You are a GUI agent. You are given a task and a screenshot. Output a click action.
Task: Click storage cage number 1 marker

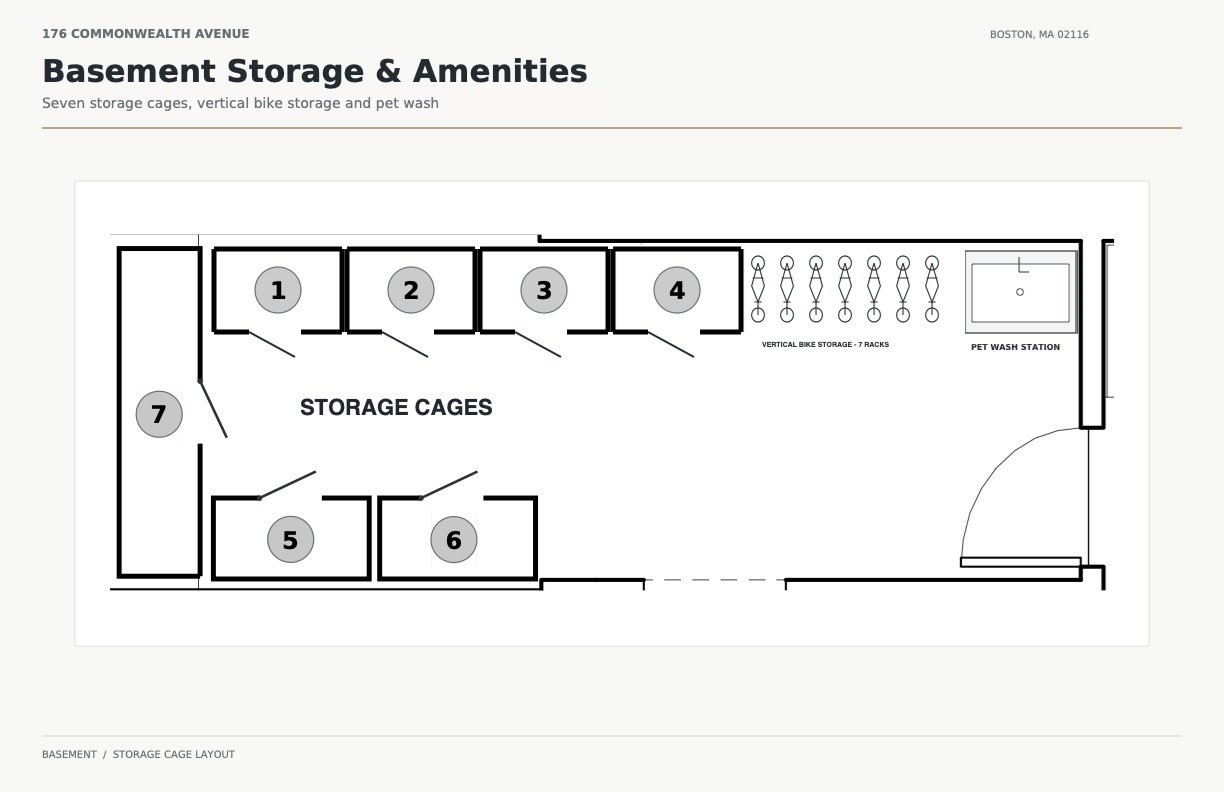278,290
